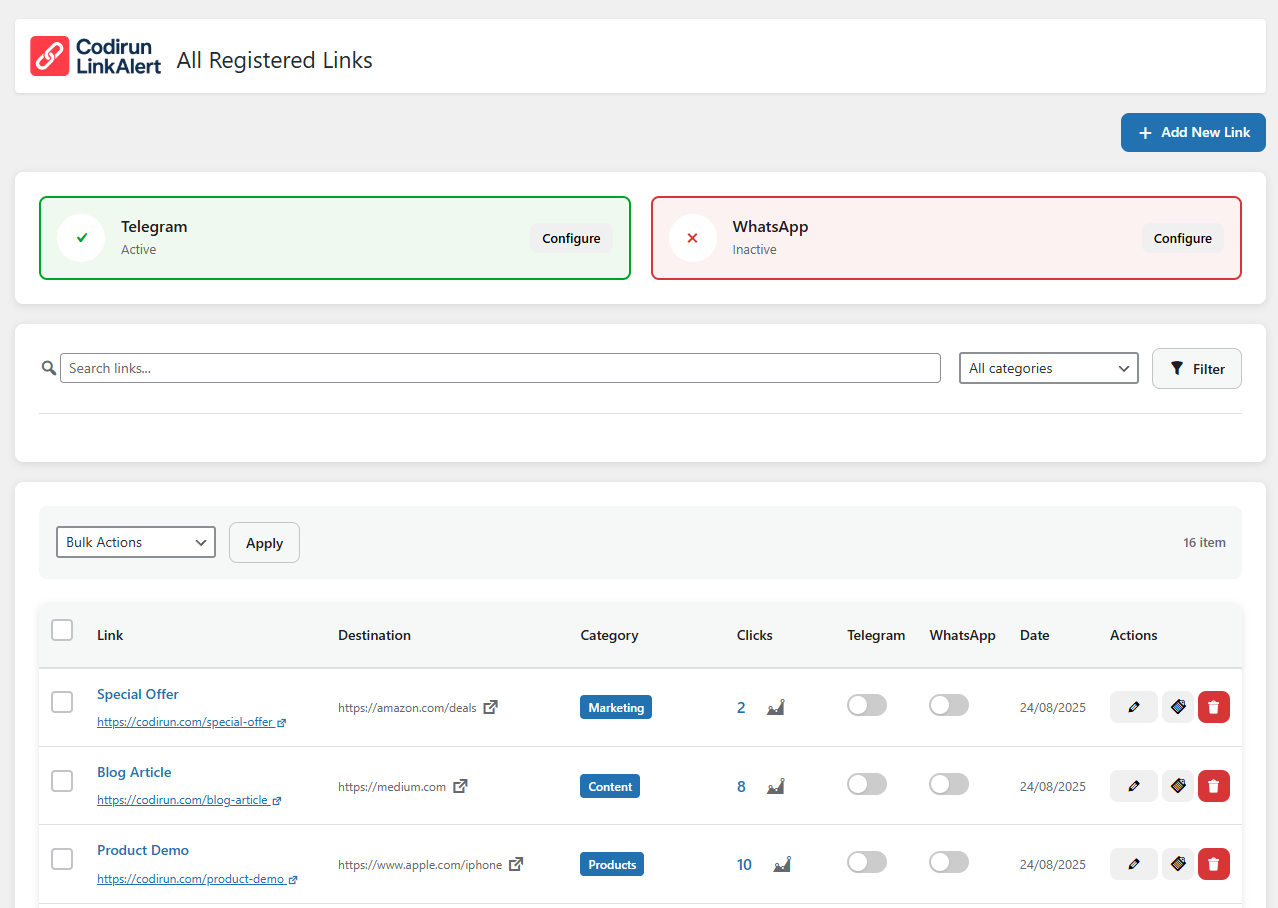Open the codirun.com/special-offer short link
This screenshot has width=1278, height=908.
click(x=185, y=722)
